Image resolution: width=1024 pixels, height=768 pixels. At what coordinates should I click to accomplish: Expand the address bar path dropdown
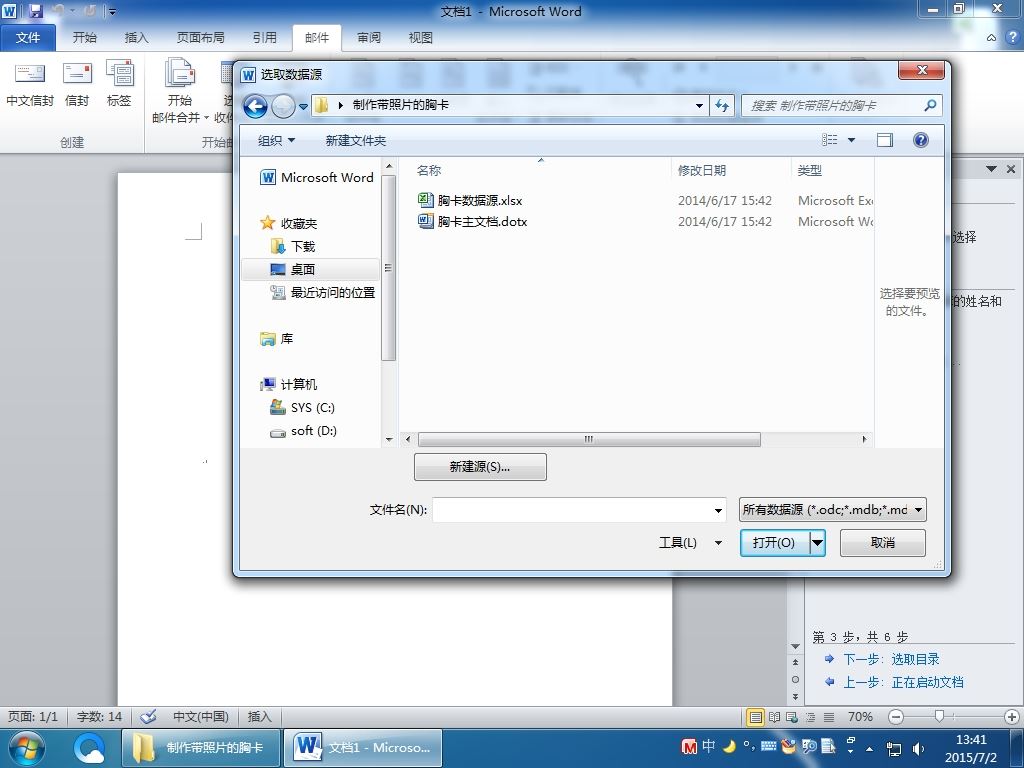pos(699,106)
